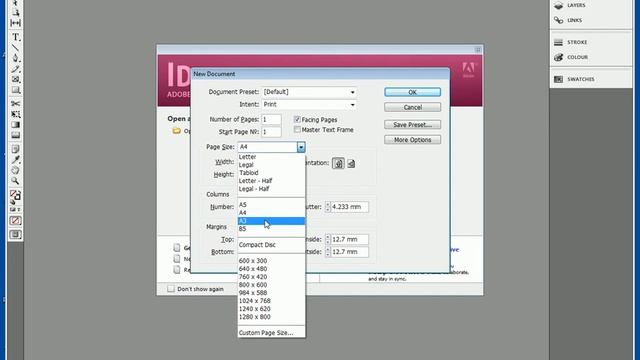The width and height of the screenshot is (640, 360).
Task: Click the Number of Pages field
Action: 271,120
